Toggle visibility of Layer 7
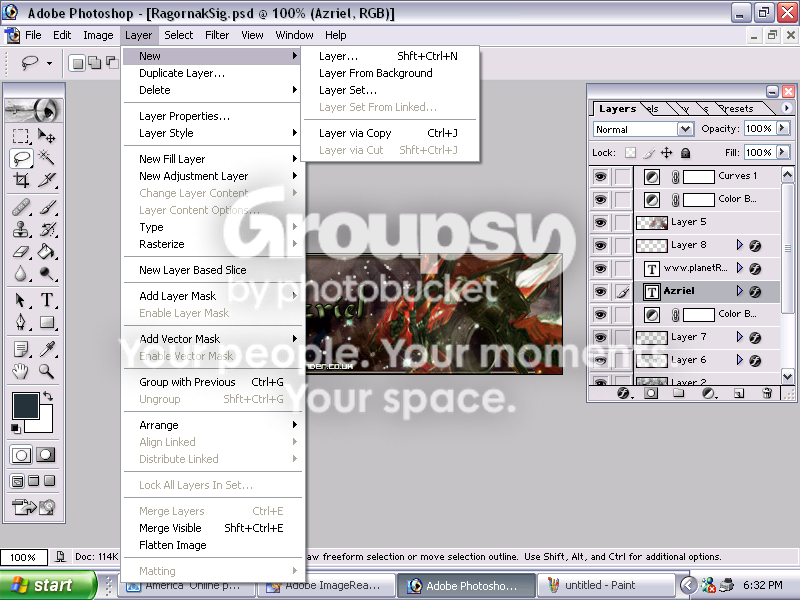The height and width of the screenshot is (600, 800). tap(601, 337)
